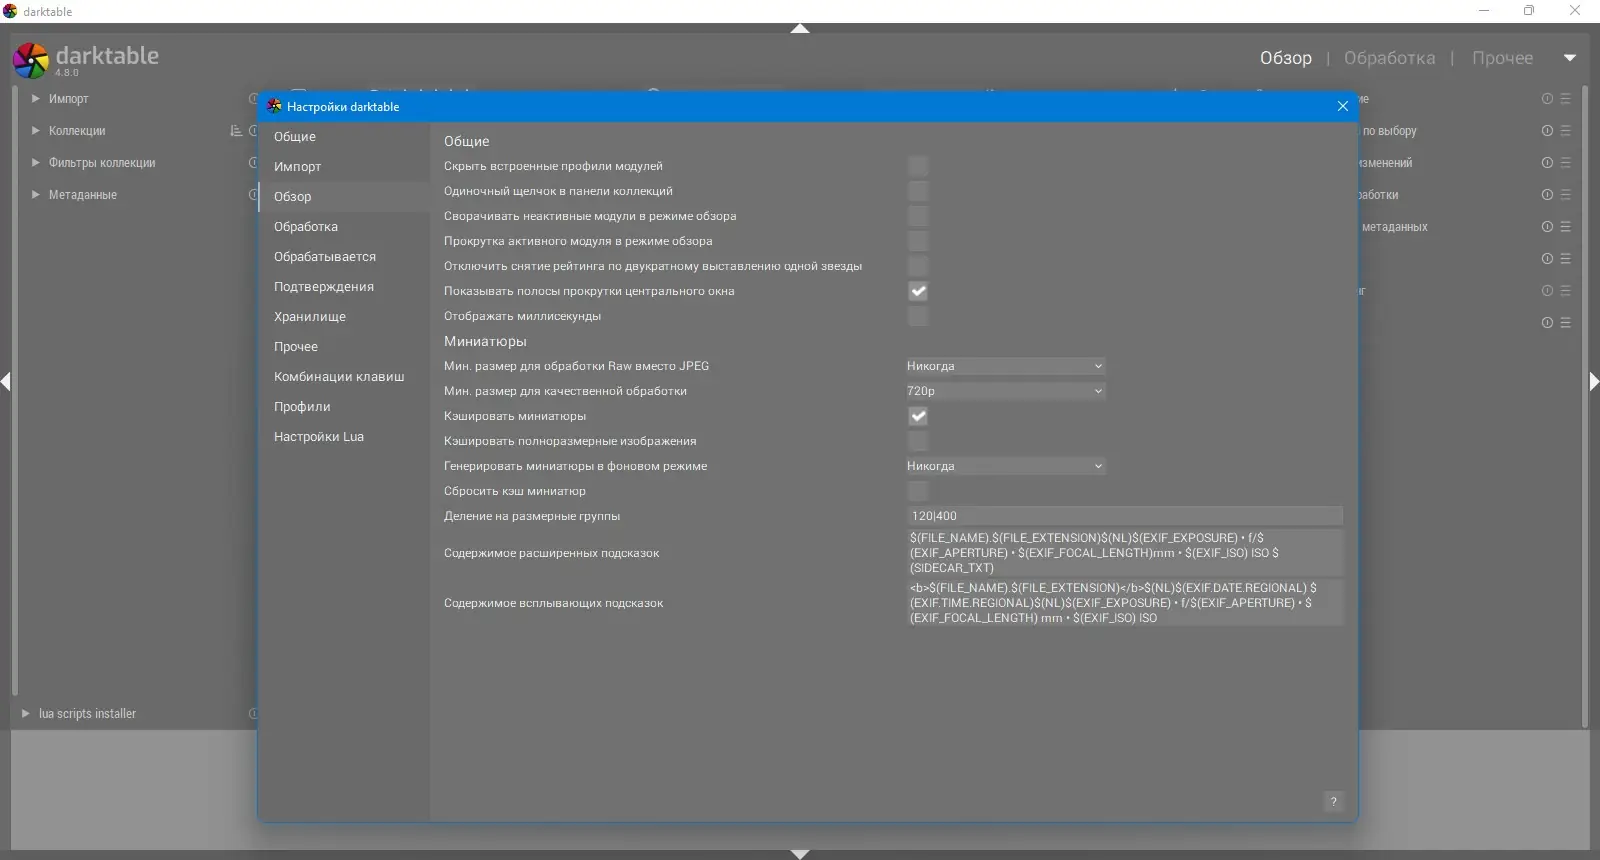
Task: Open the Хранилище settings page
Action: [x=344, y=317]
